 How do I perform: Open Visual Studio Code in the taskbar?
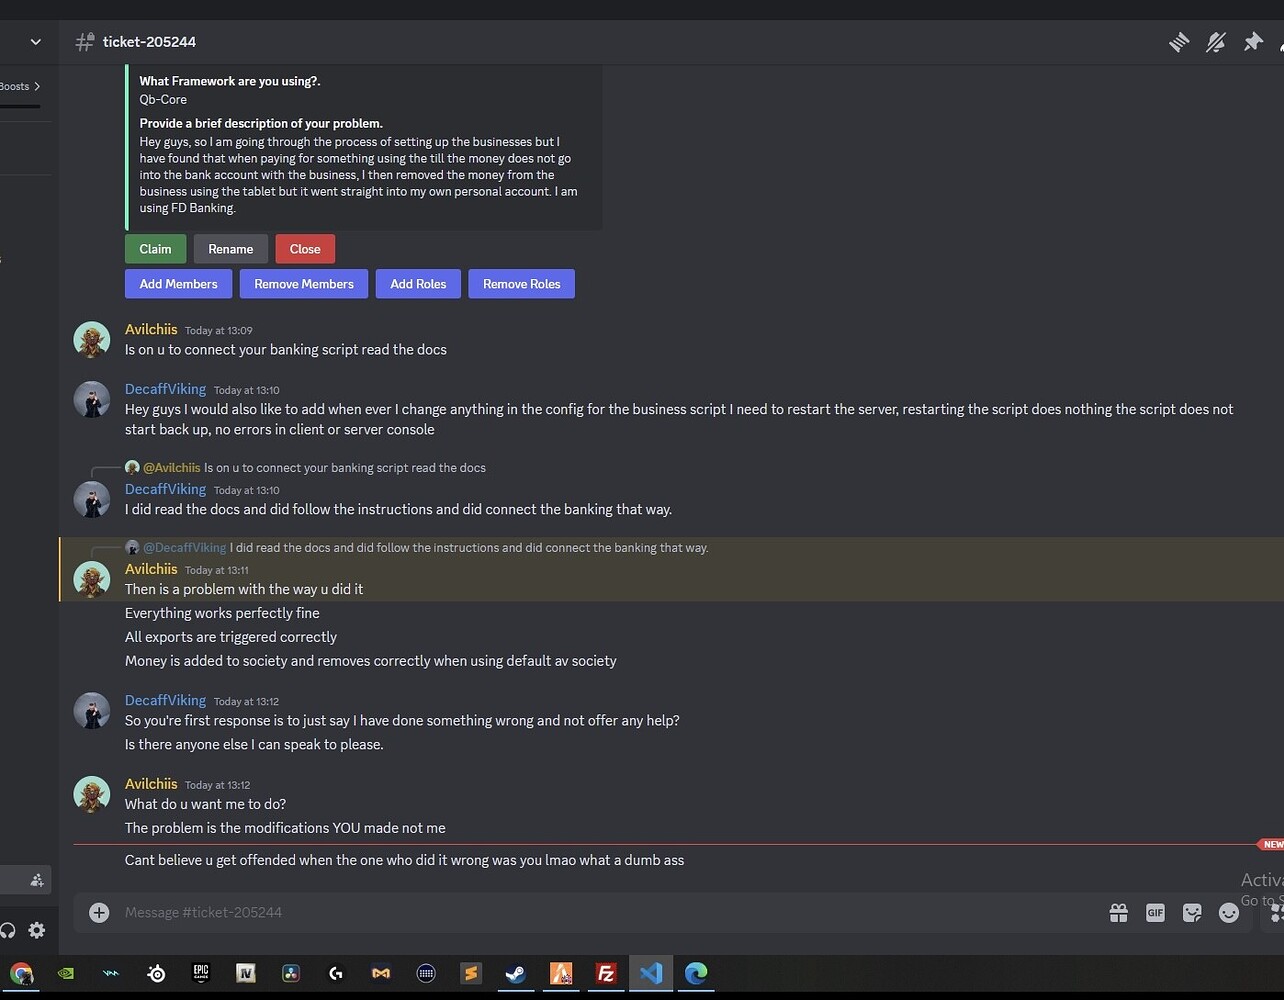tap(650, 973)
